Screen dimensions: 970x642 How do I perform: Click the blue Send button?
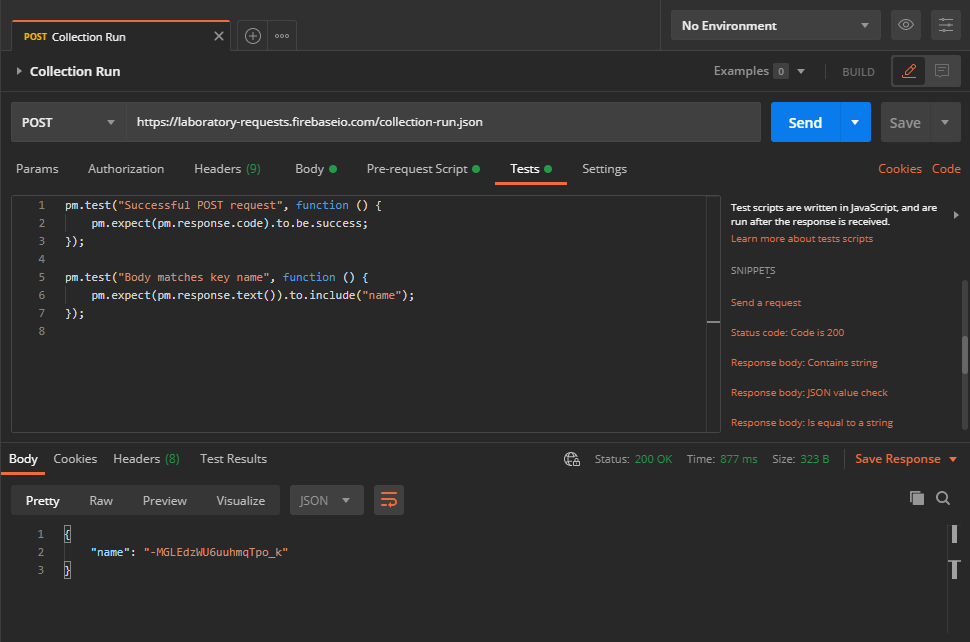click(x=805, y=122)
